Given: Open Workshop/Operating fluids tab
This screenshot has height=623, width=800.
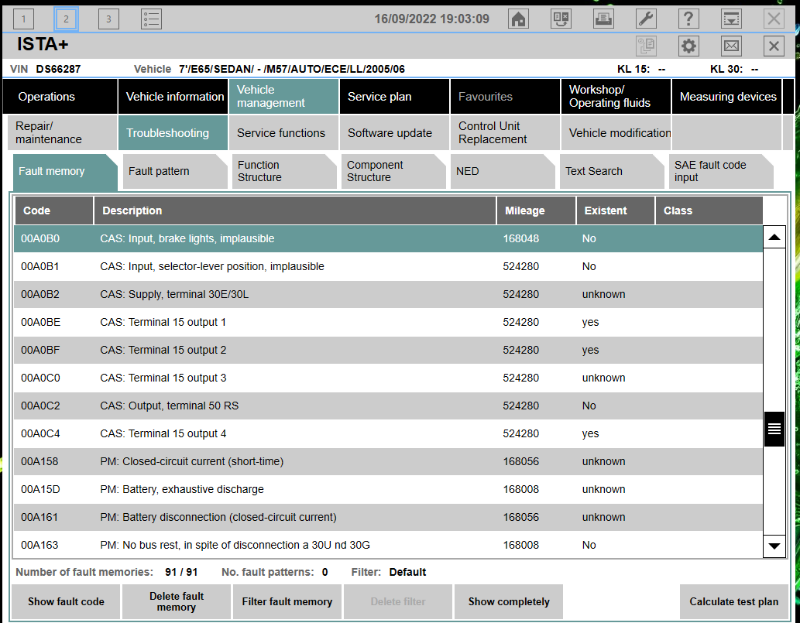Looking at the screenshot, I should (x=615, y=96).
